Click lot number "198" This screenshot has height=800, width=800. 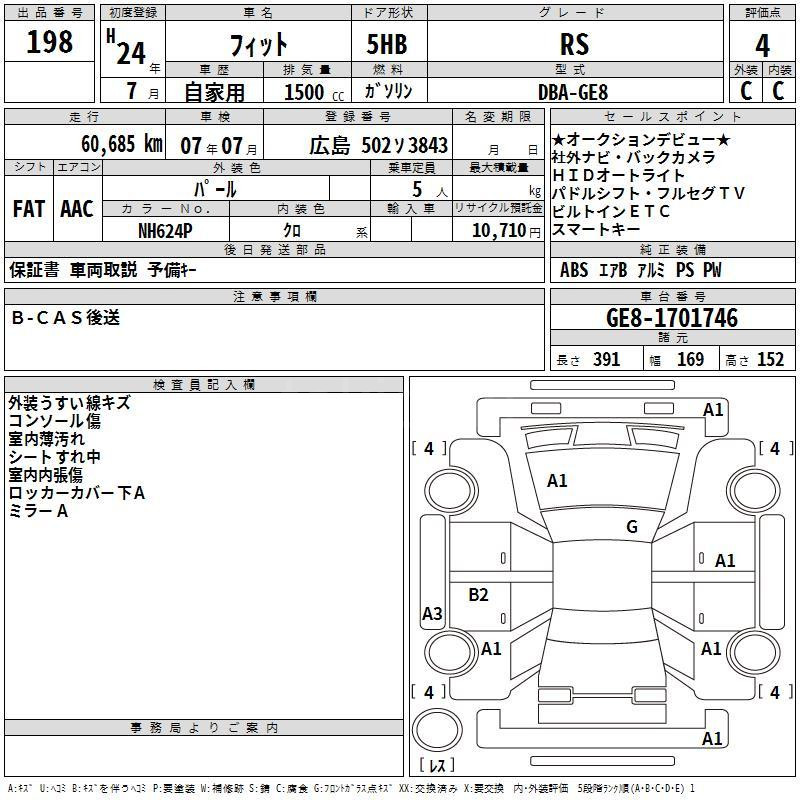tap(49, 42)
